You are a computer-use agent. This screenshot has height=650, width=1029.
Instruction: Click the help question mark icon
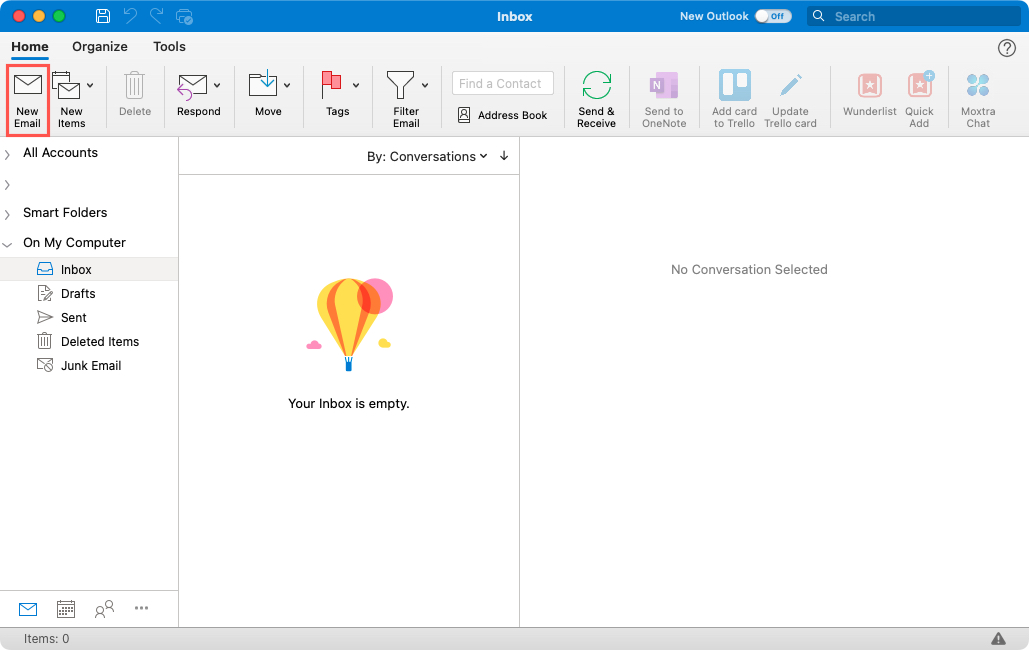click(1006, 47)
